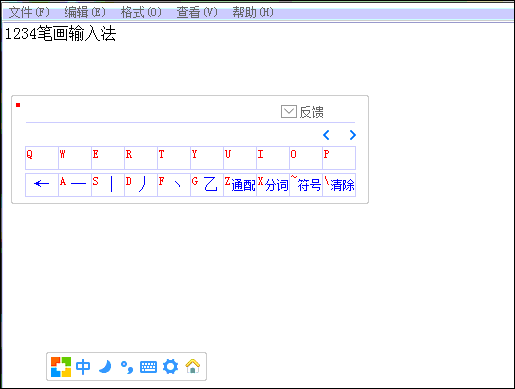Click the 反馈 feedback envelope icon
Screen dimensions: 515x389
pos(289,112)
